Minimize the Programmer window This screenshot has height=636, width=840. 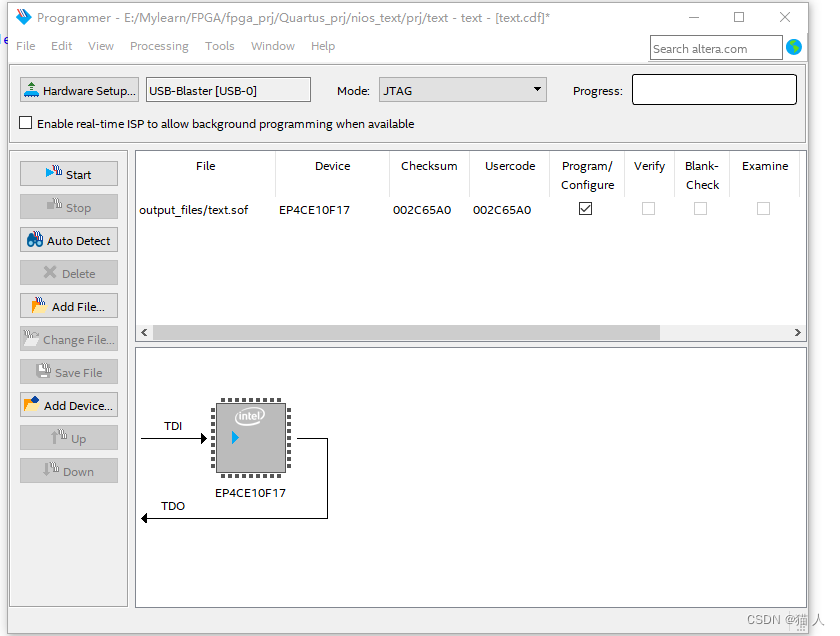tap(694, 17)
